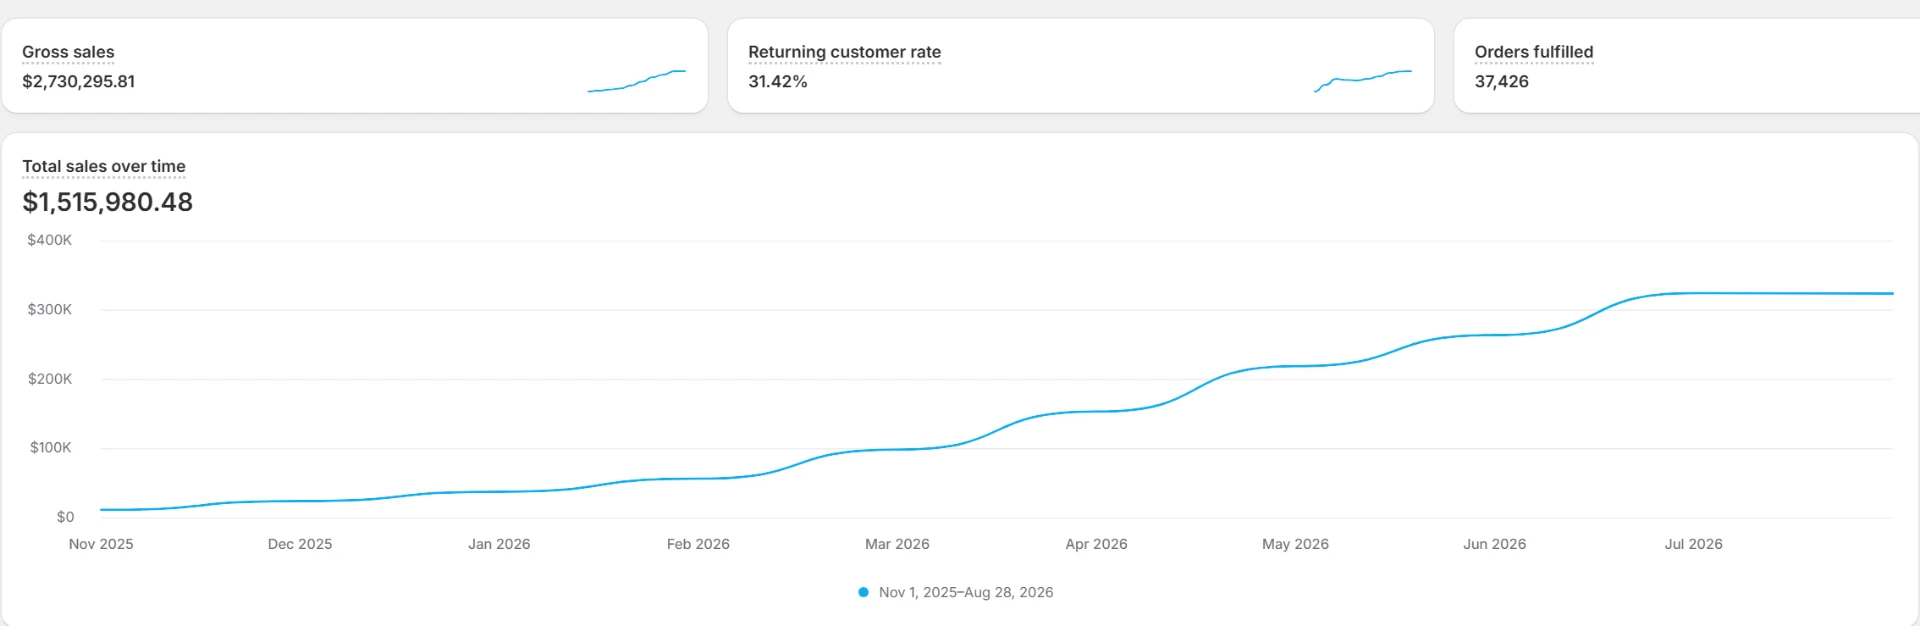Open the Gross sales sparkline chart
This screenshot has height=626, width=1920.
click(636, 81)
